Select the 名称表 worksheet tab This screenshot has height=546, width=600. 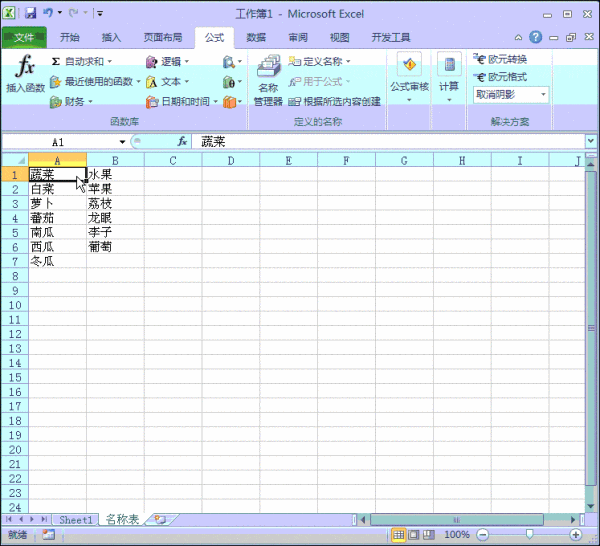point(122,519)
